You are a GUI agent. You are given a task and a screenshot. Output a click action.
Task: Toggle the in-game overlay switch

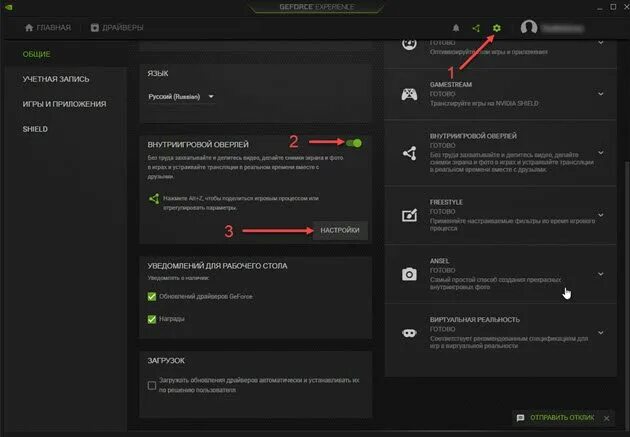tap(354, 143)
